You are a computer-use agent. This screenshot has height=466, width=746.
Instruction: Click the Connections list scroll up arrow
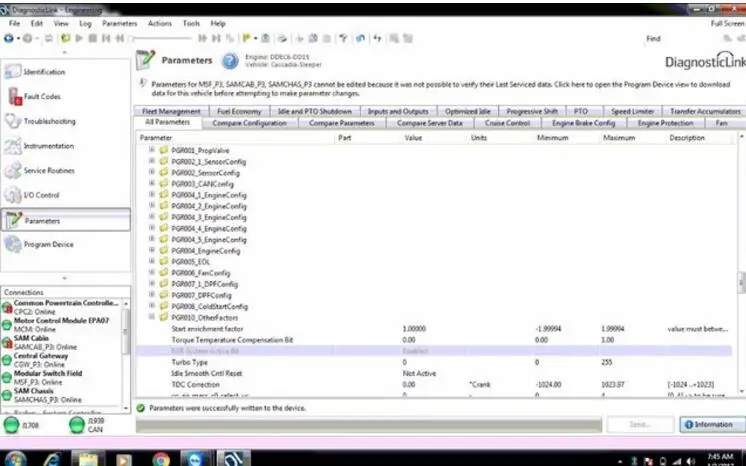(126, 303)
